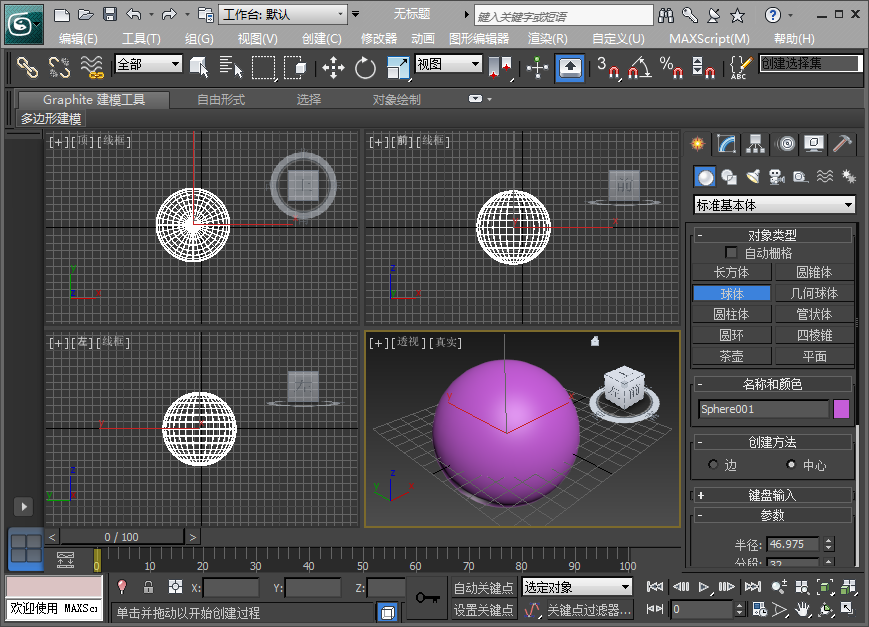The height and width of the screenshot is (627, 869).
Task: Open the 编辑(E) menu
Action: tap(78, 39)
